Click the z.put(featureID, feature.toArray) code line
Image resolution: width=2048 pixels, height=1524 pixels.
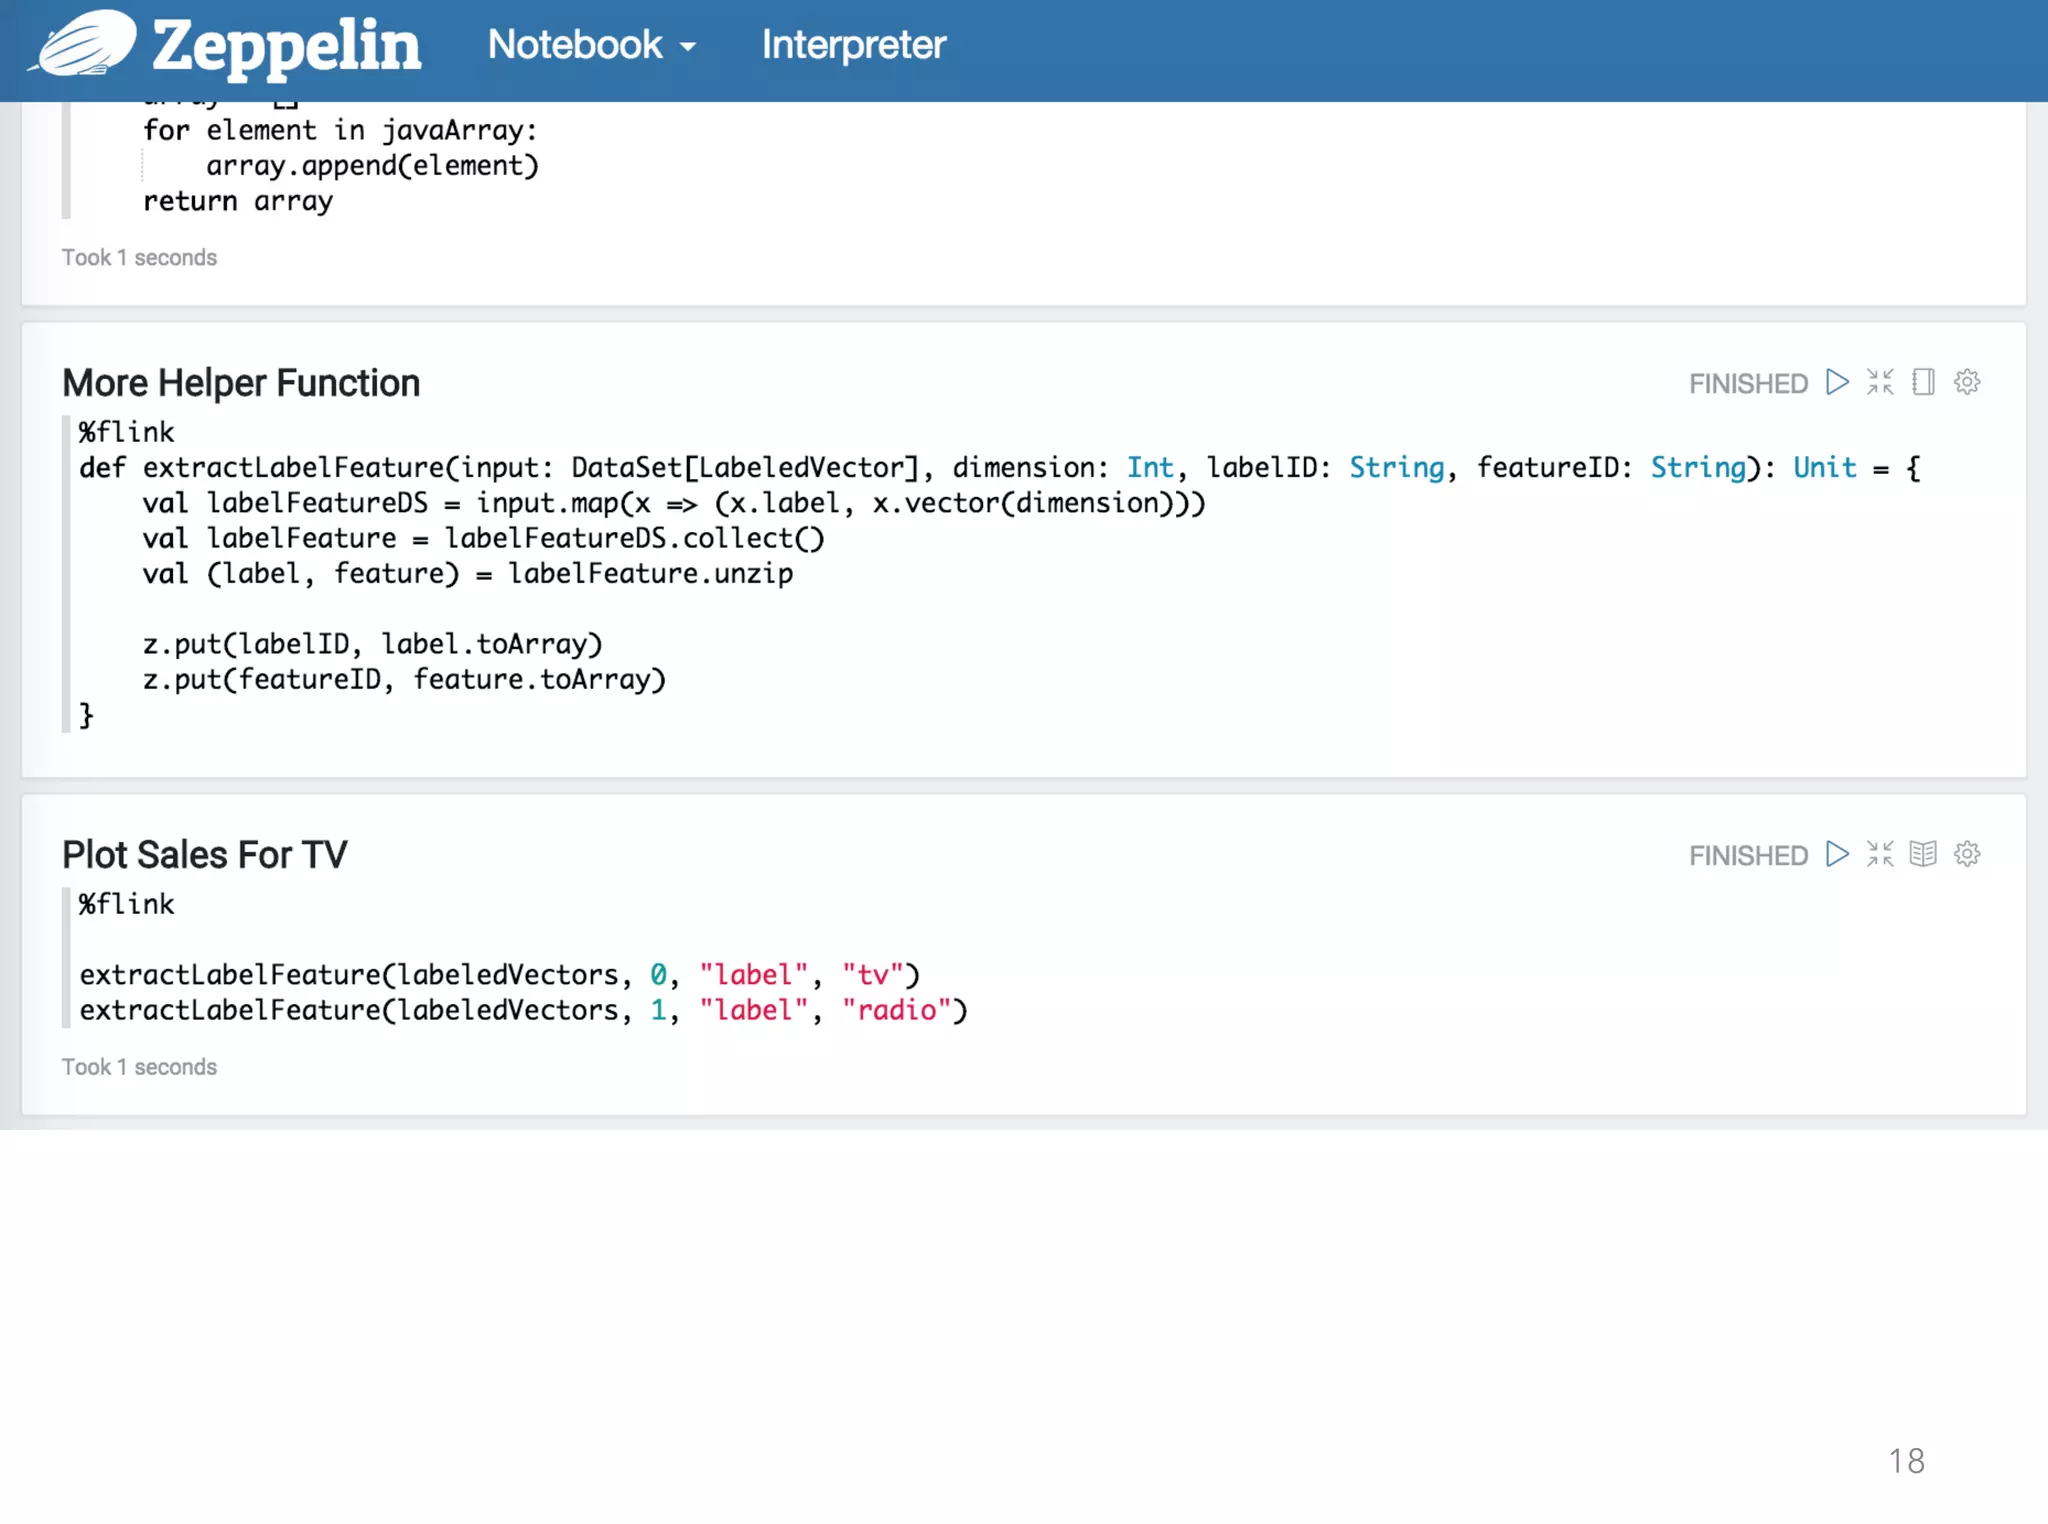click(404, 680)
